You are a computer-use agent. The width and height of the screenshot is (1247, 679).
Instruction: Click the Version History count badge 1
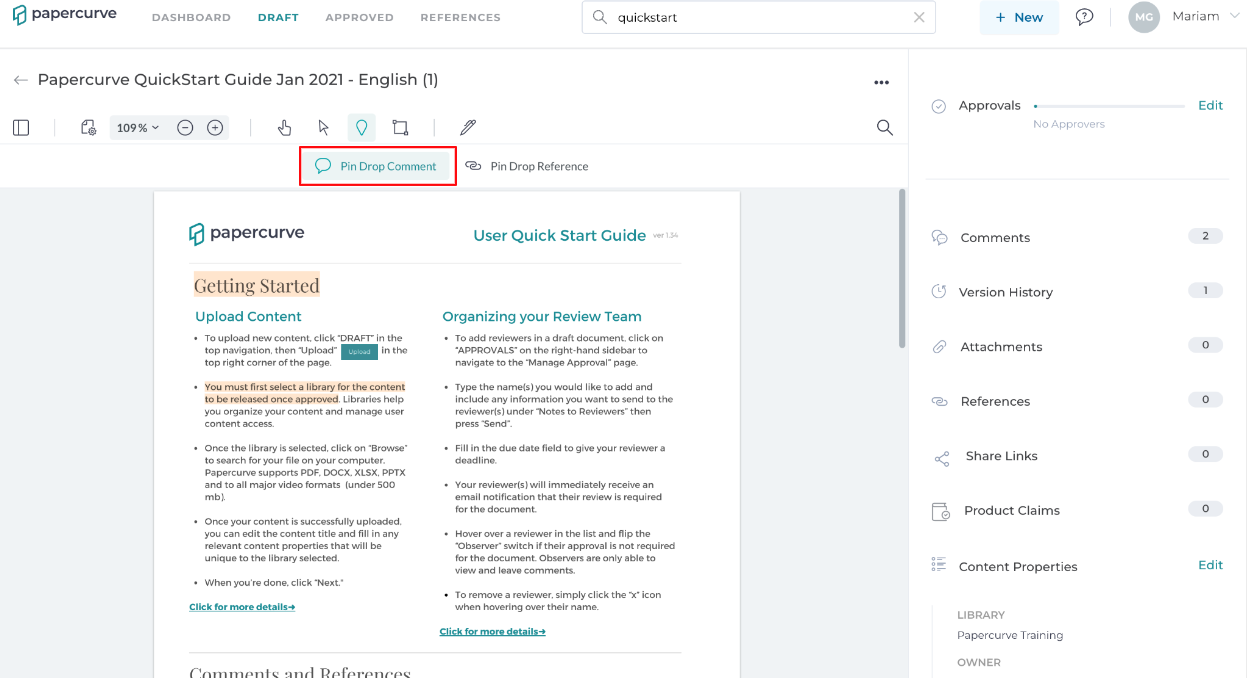1205,290
